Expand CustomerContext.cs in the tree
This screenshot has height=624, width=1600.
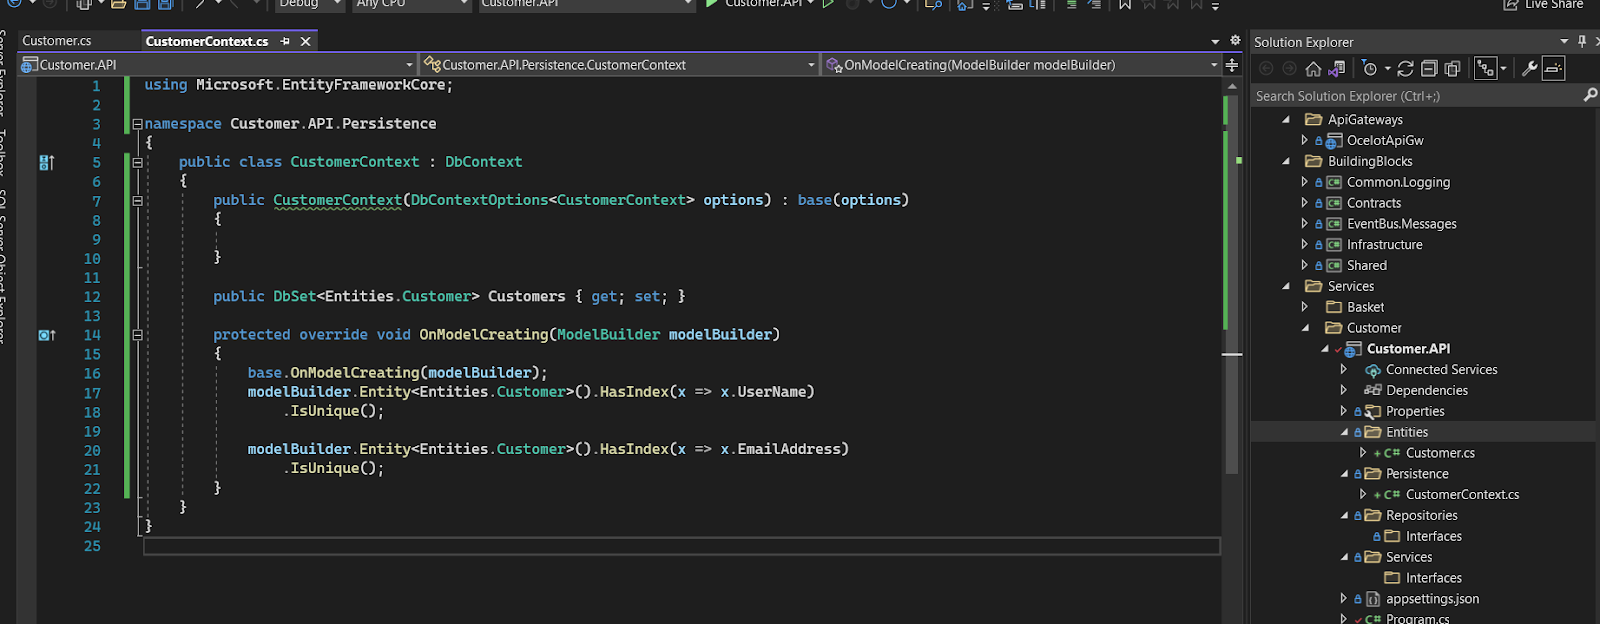coord(1363,495)
